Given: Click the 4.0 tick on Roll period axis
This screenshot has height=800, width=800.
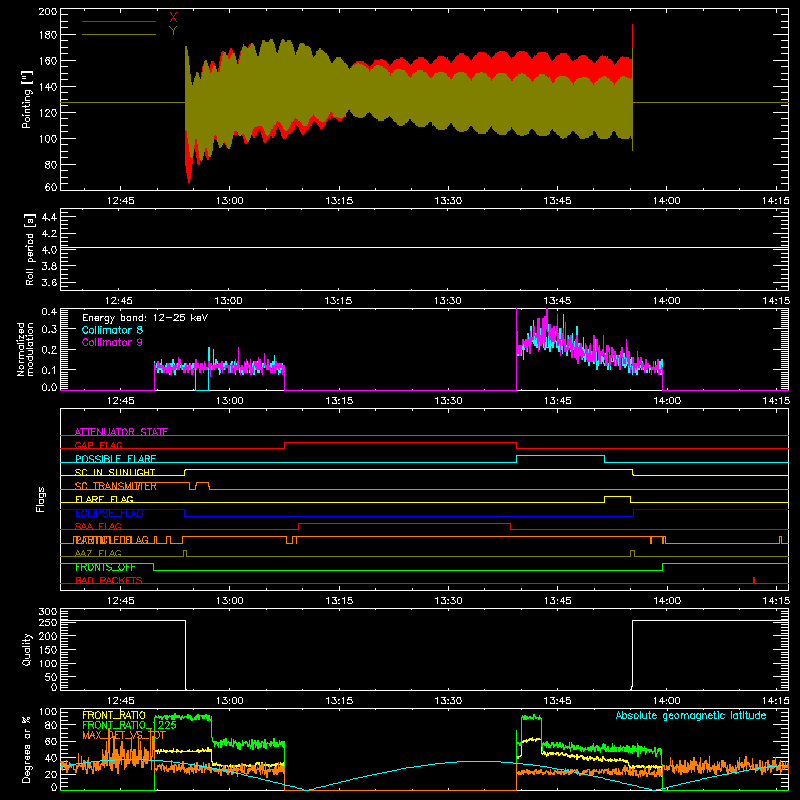Looking at the screenshot, I should pyautogui.click(x=49, y=250).
